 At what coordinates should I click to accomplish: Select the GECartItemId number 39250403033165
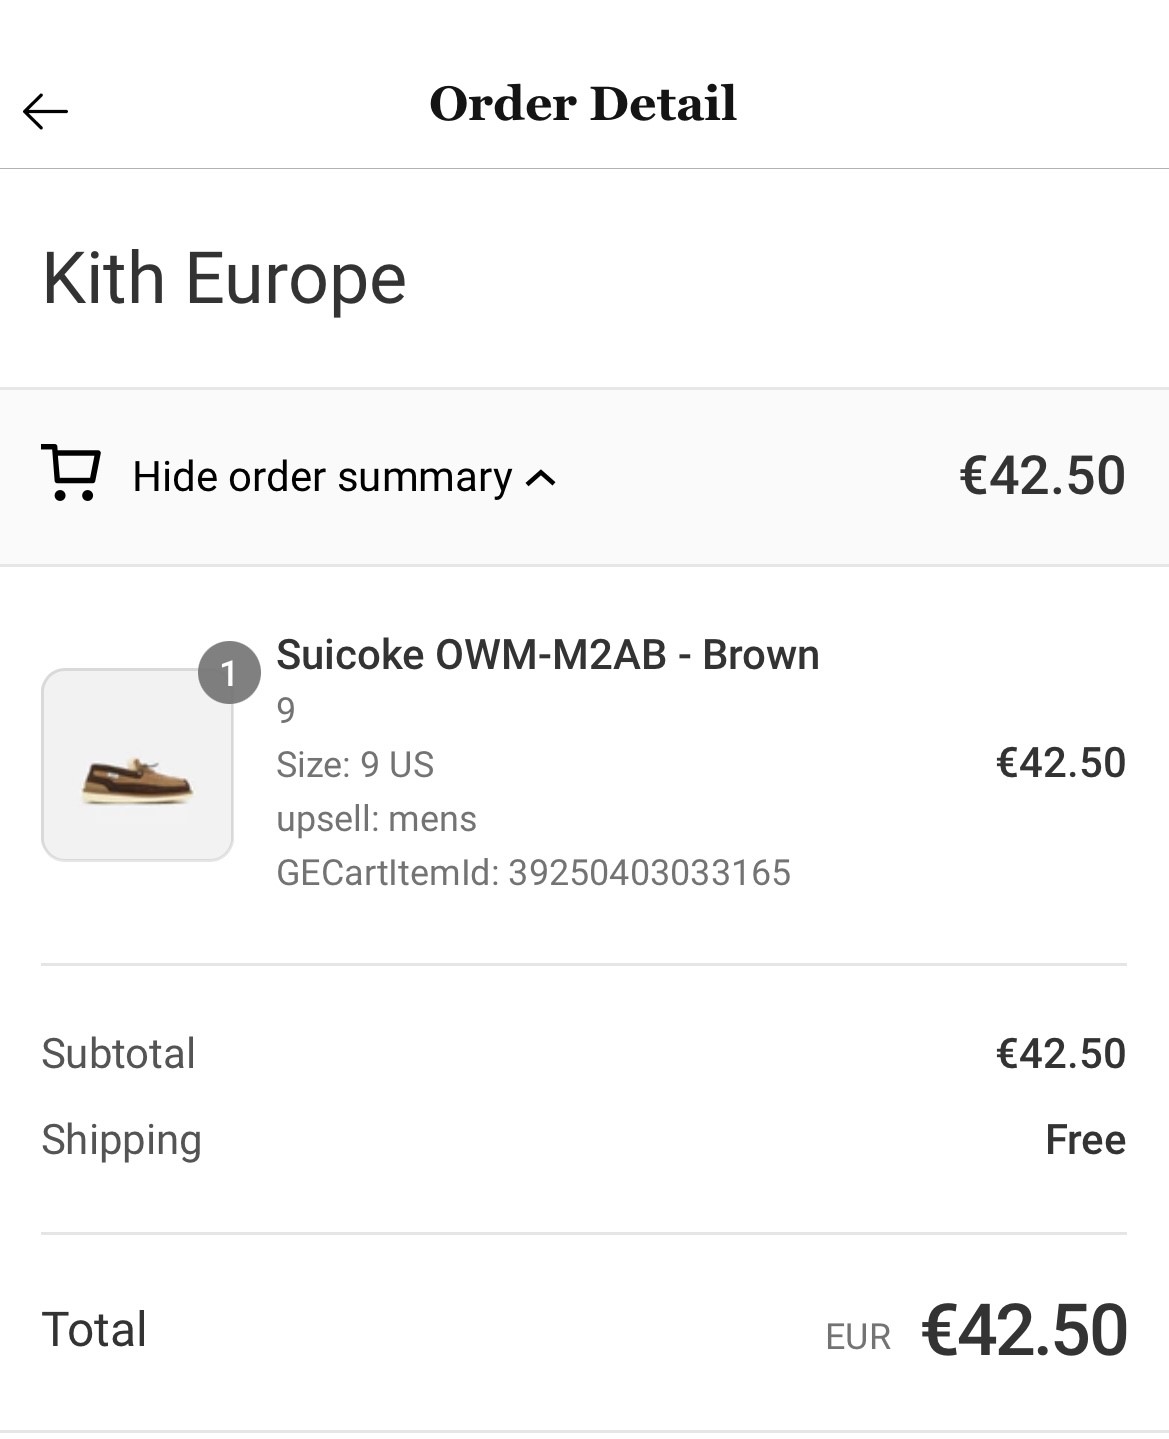coord(649,872)
